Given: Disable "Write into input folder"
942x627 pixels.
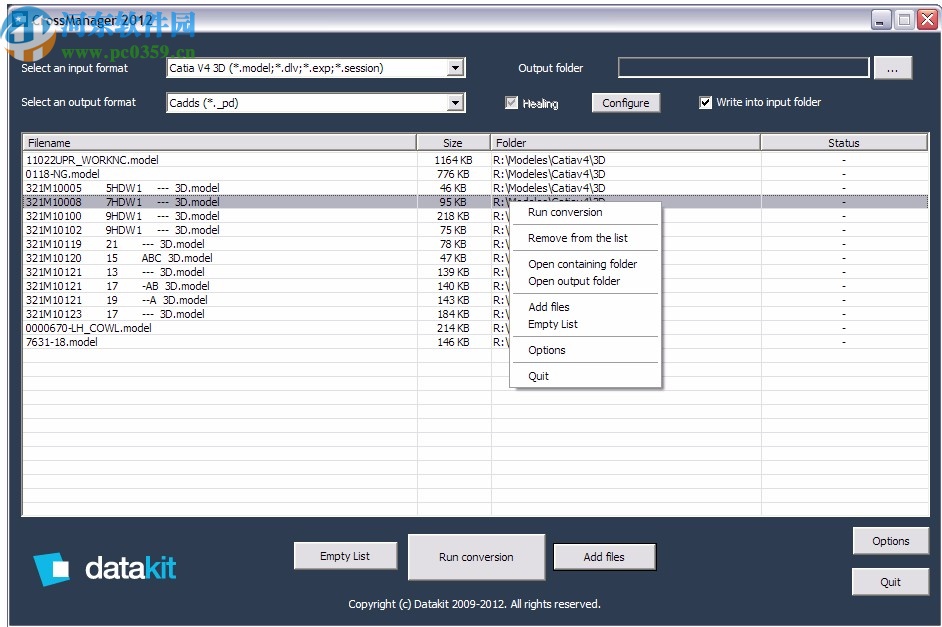Looking at the screenshot, I should (705, 102).
